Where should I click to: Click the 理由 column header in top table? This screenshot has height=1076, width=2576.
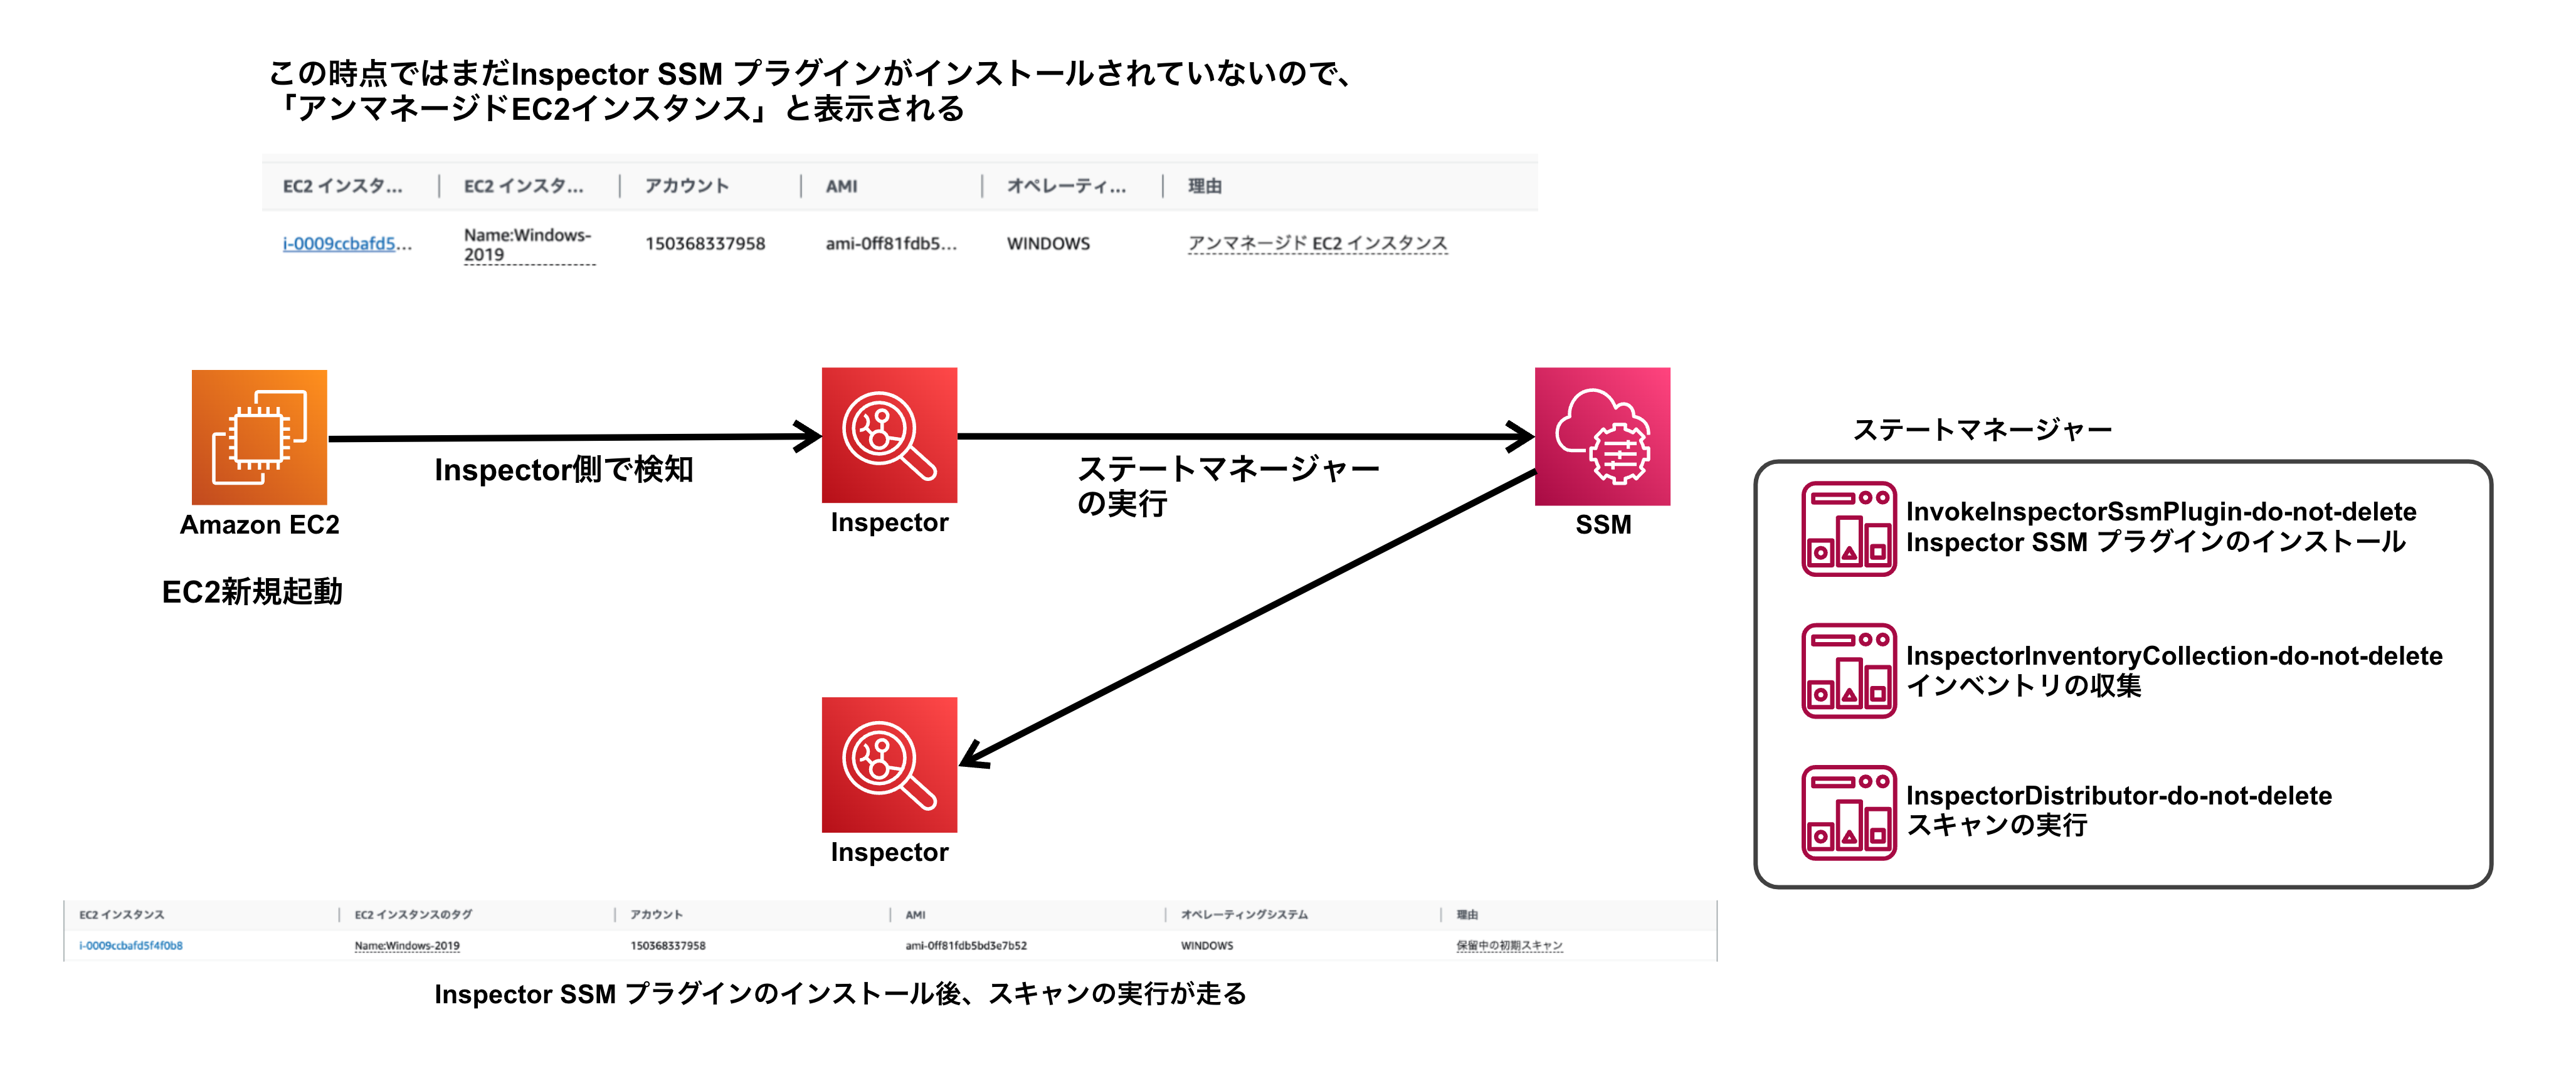coord(1204,186)
